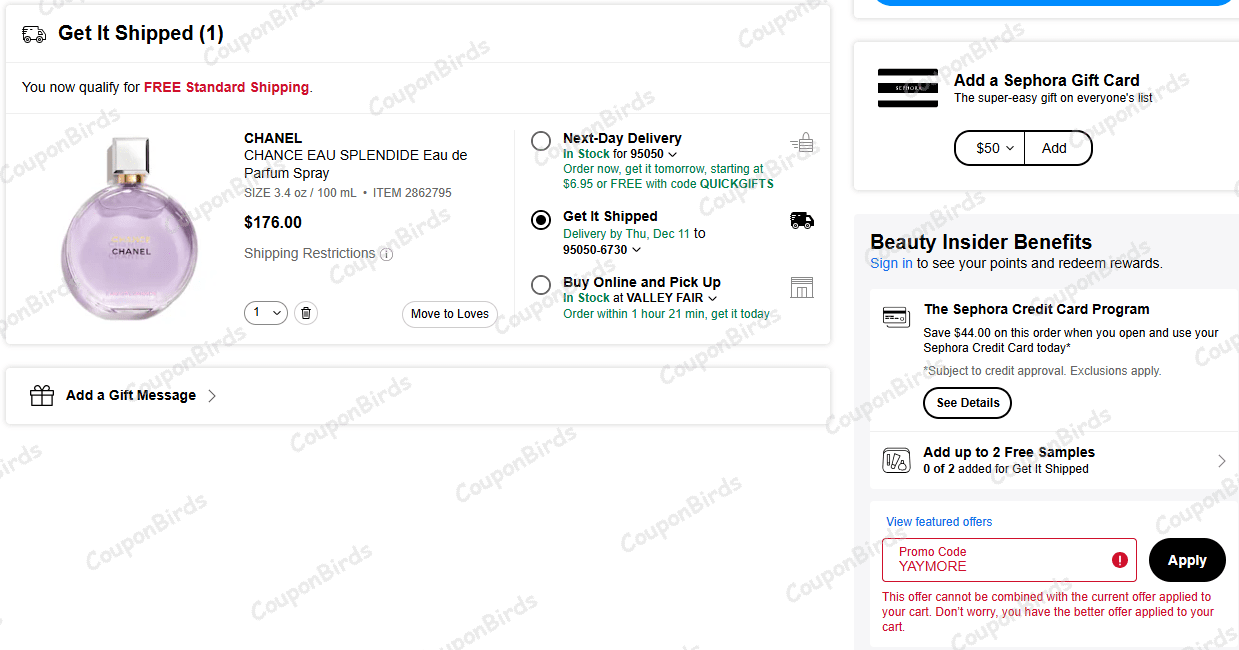Click the gift box icon next to Add a Gift Message

click(42, 396)
